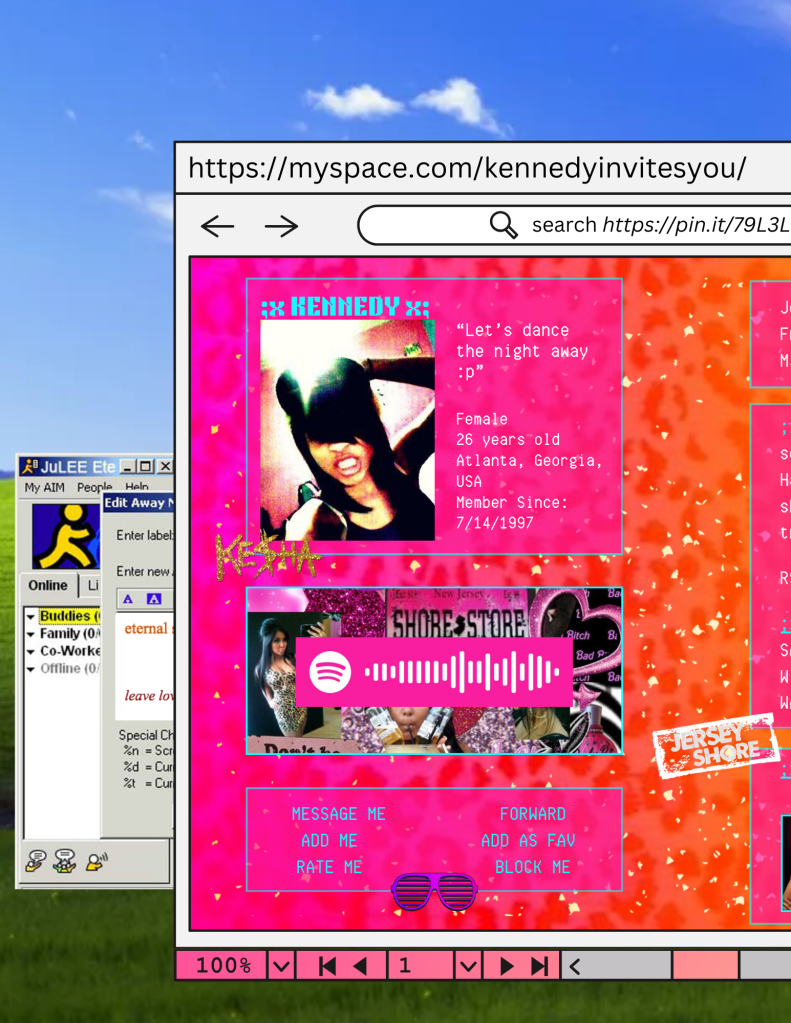Click the Spotify logo on the banner

(x=330, y=673)
